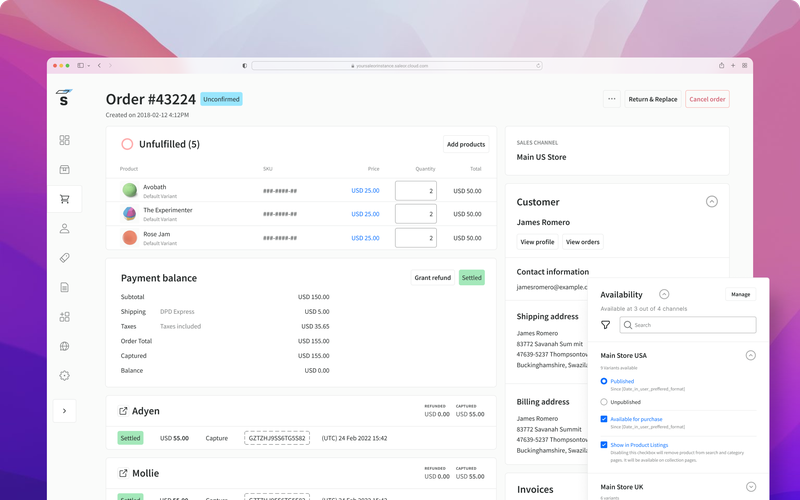This screenshot has width=800, height=500.
Task: Click the Cancel order button
Action: 707,99
